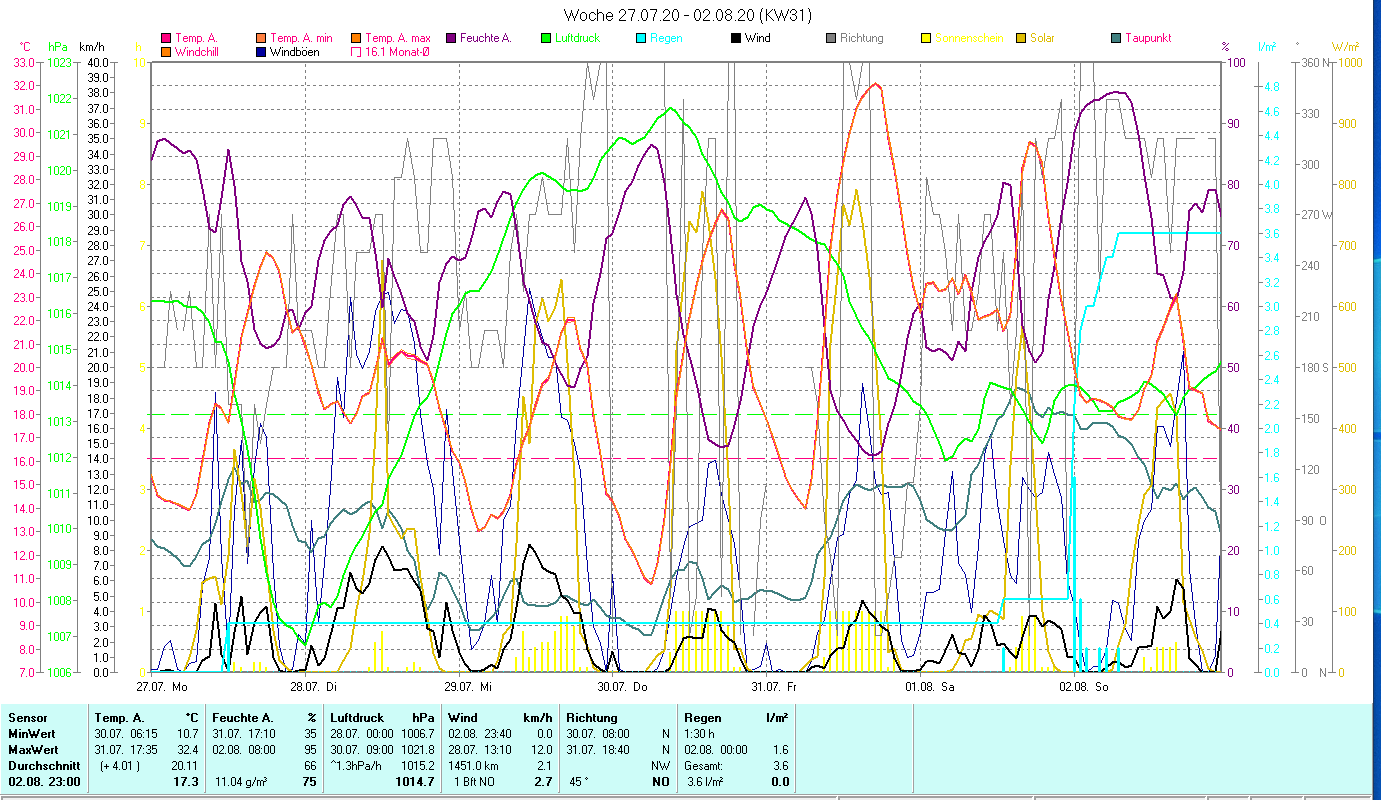The height and width of the screenshot is (800, 1381).
Task: Select the maximum wind value 12.0
Action: pyautogui.click(x=542, y=750)
